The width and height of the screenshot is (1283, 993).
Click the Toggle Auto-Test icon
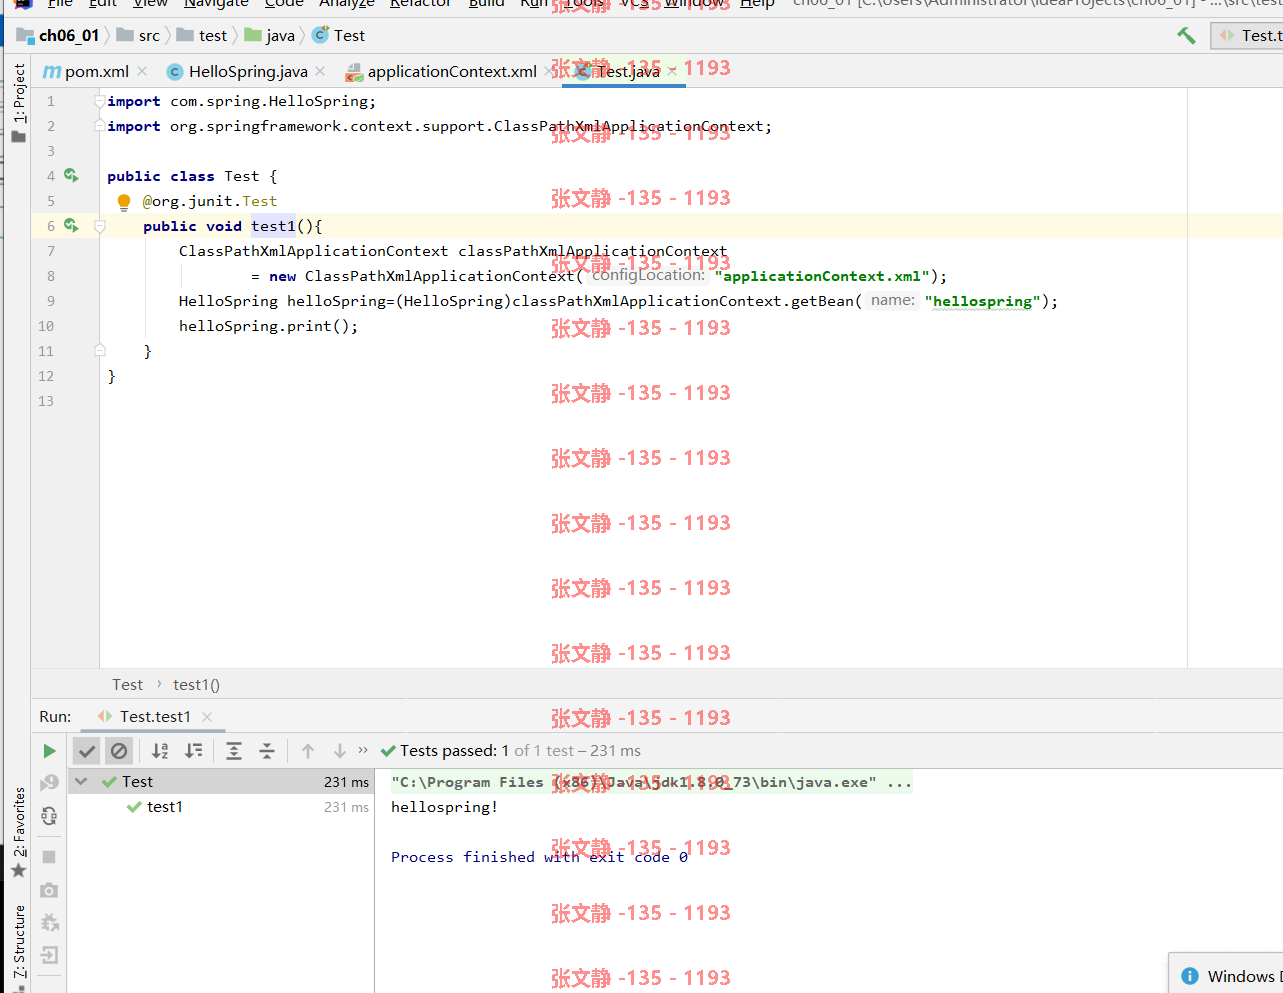pyautogui.click(x=49, y=817)
